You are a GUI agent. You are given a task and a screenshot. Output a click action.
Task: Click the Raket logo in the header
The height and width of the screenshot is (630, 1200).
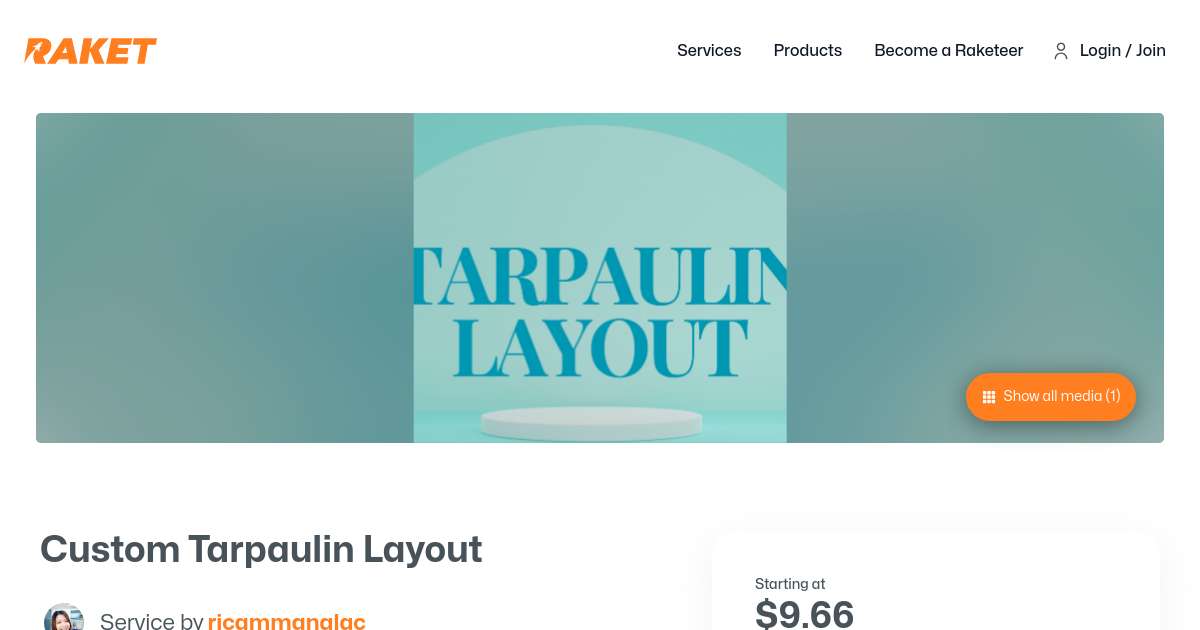click(x=90, y=51)
